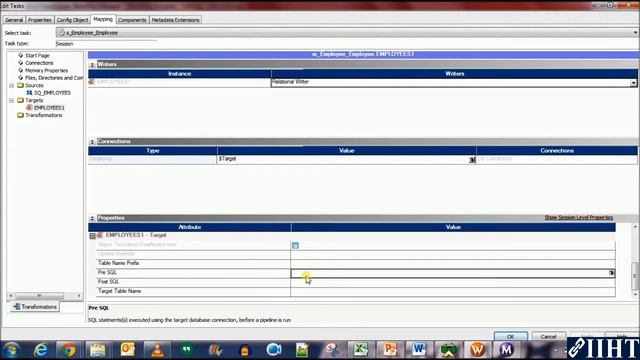The width and height of the screenshot is (640, 360).
Task: Collapse EMPLOYEES1 - Target properties group
Action: coord(92,236)
